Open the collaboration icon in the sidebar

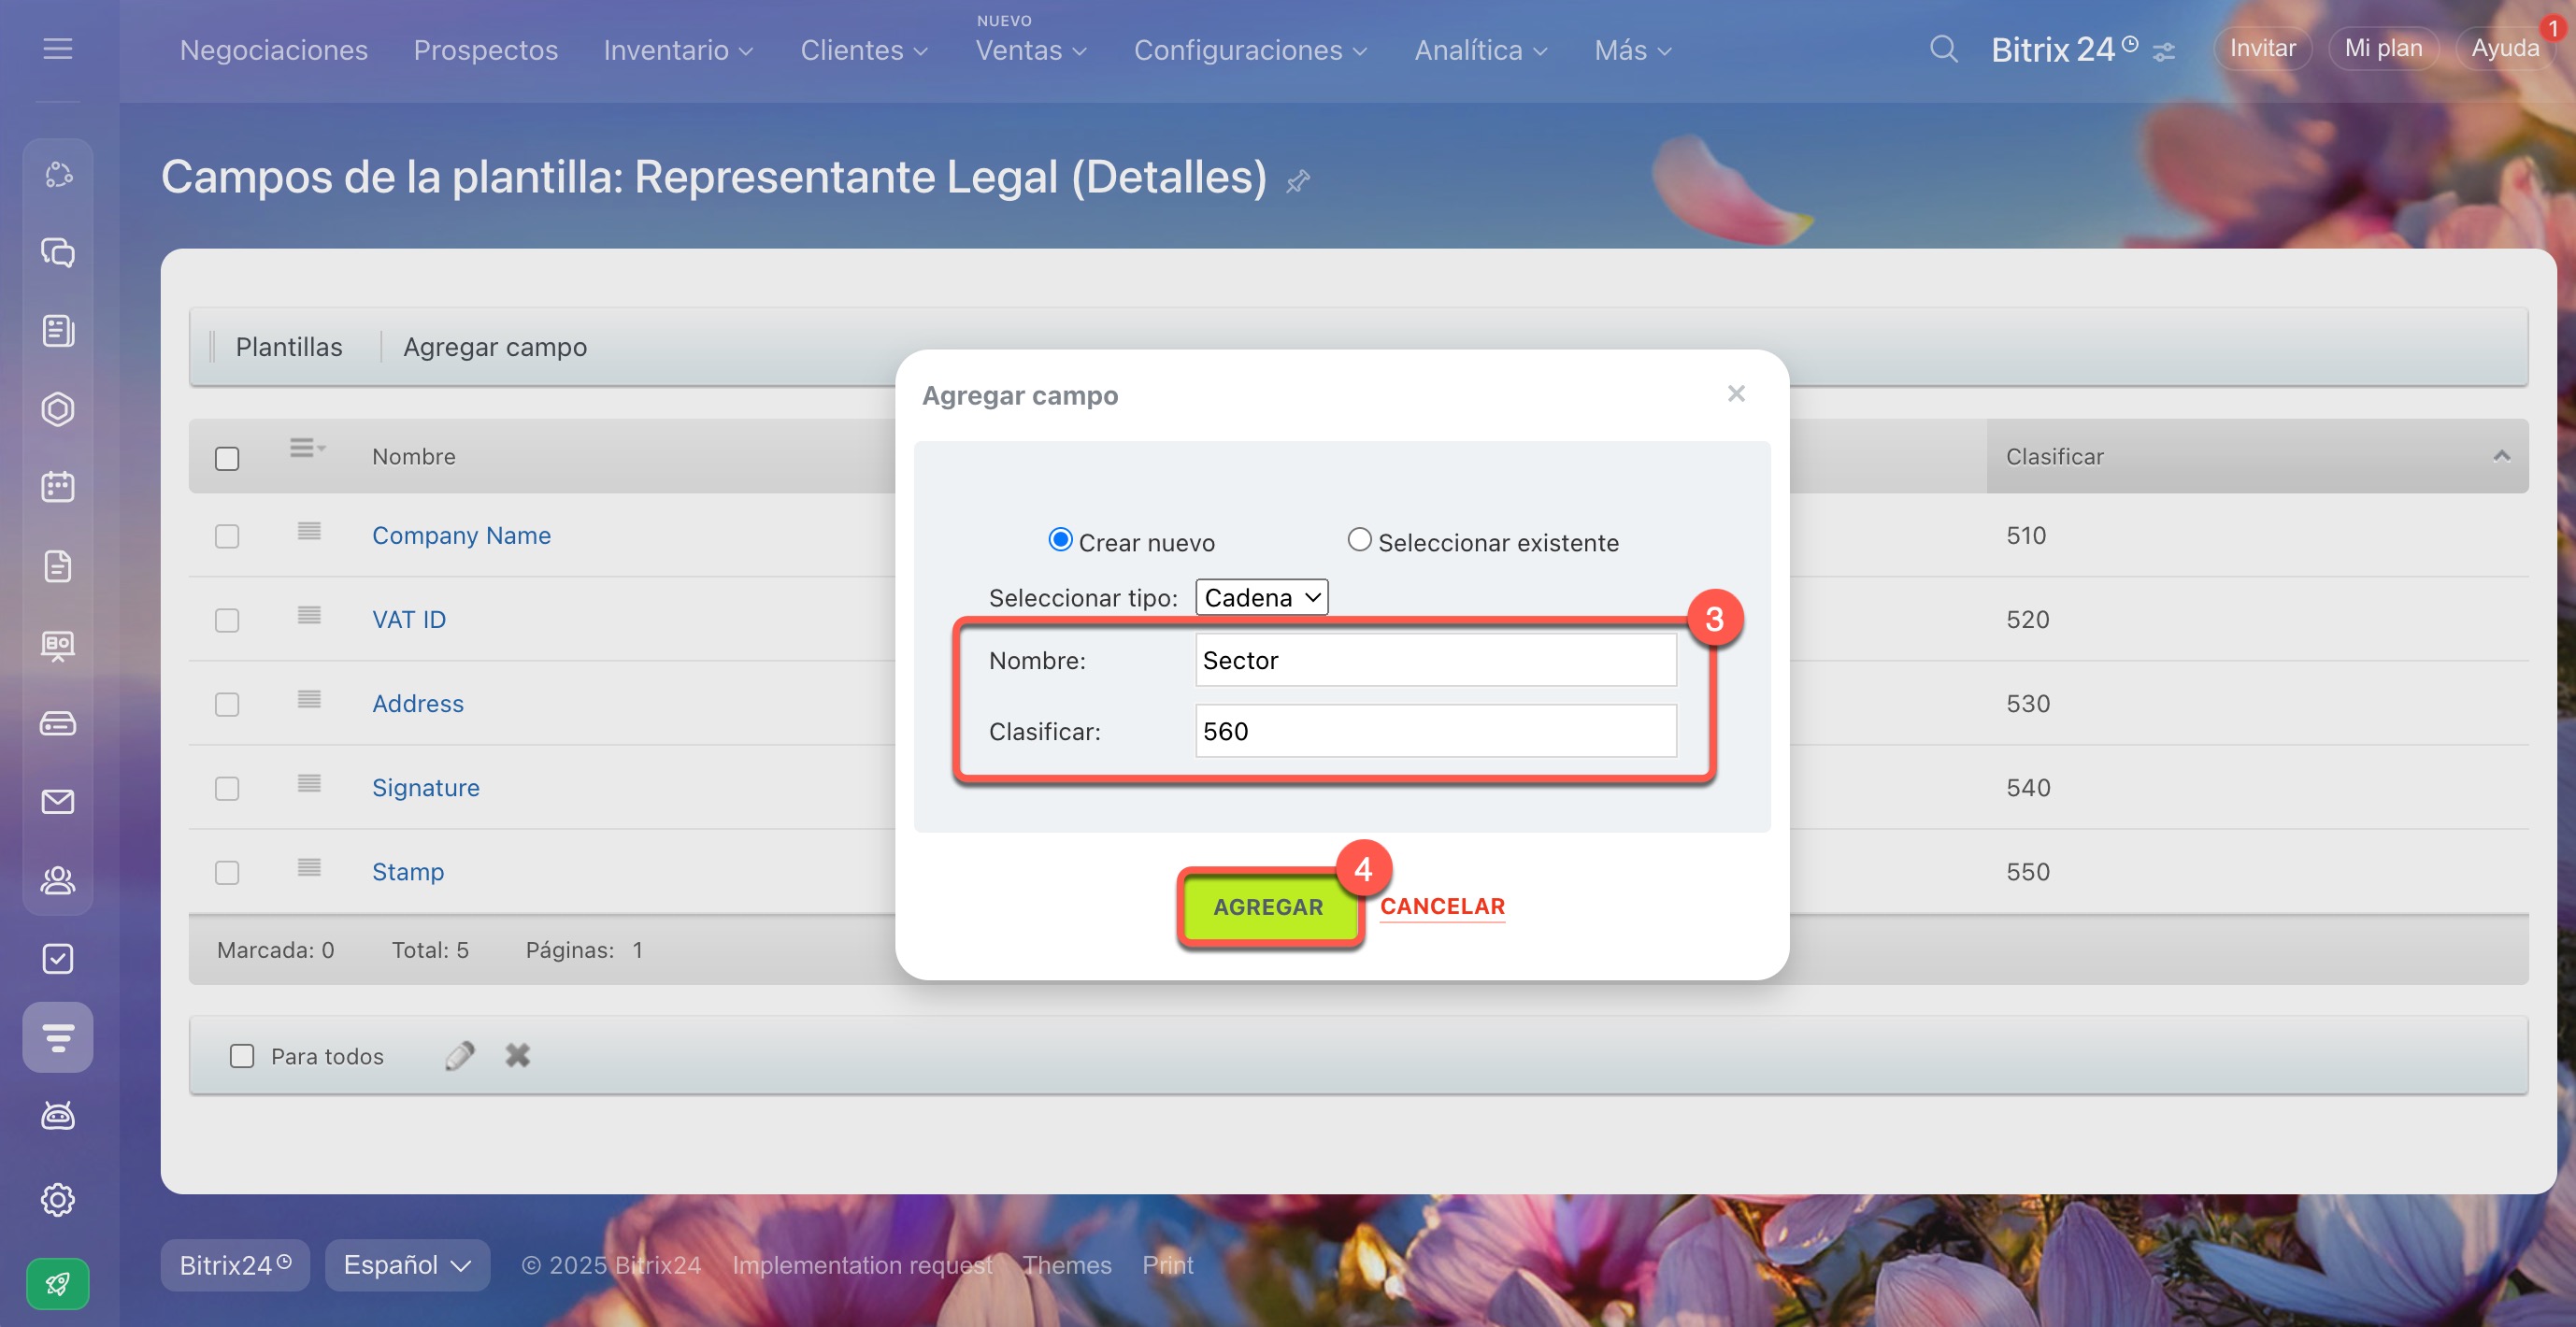[x=58, y=174]
